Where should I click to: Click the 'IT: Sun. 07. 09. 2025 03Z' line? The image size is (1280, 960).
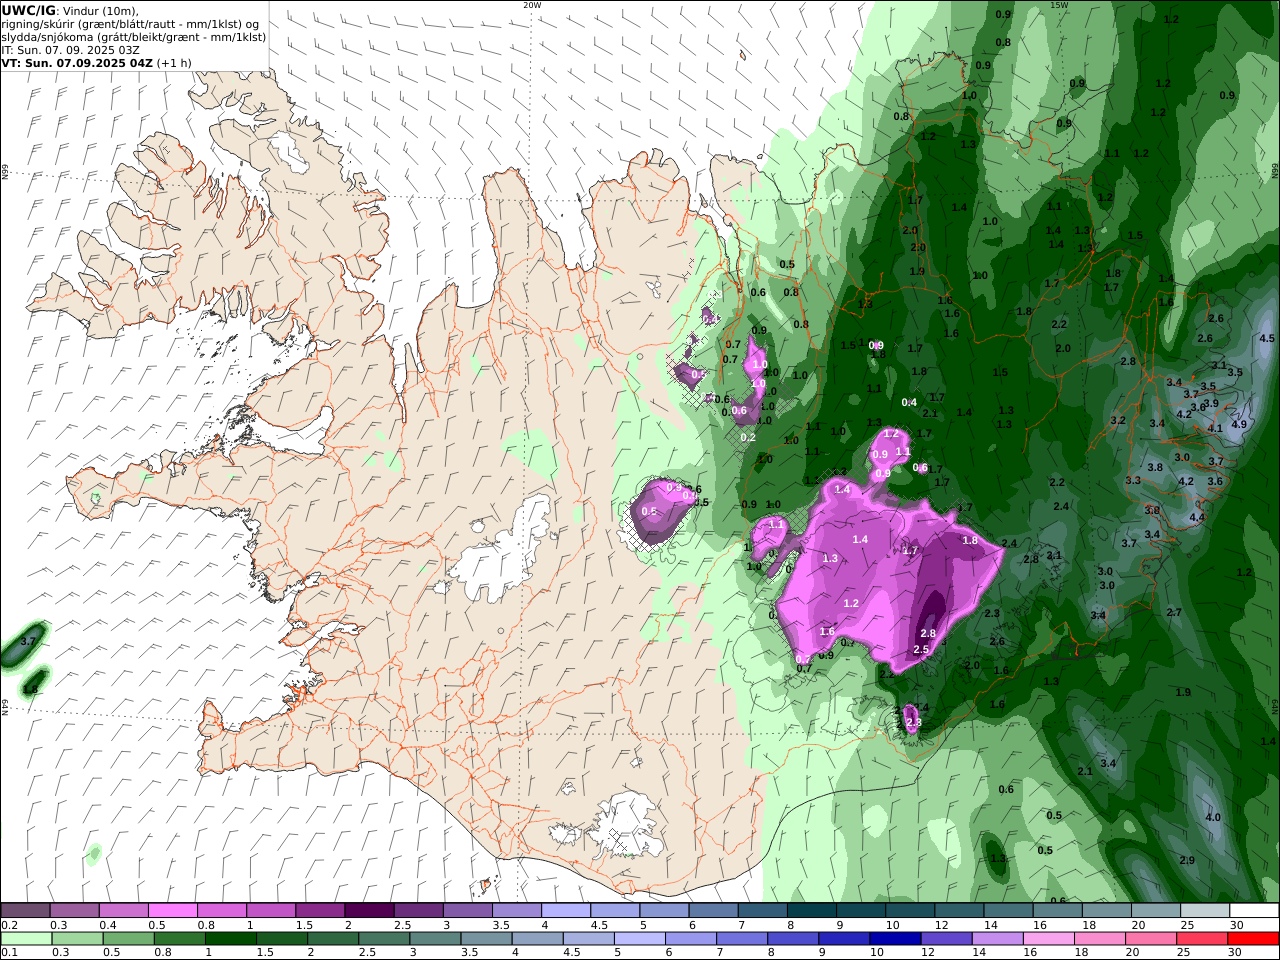coord(71,49)
